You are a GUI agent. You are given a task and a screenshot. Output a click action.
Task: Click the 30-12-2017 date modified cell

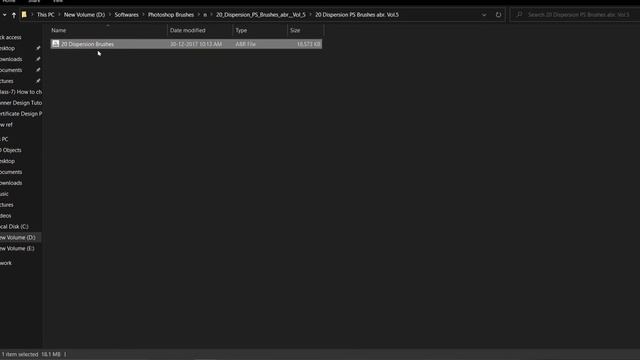(x=196, y=44)
